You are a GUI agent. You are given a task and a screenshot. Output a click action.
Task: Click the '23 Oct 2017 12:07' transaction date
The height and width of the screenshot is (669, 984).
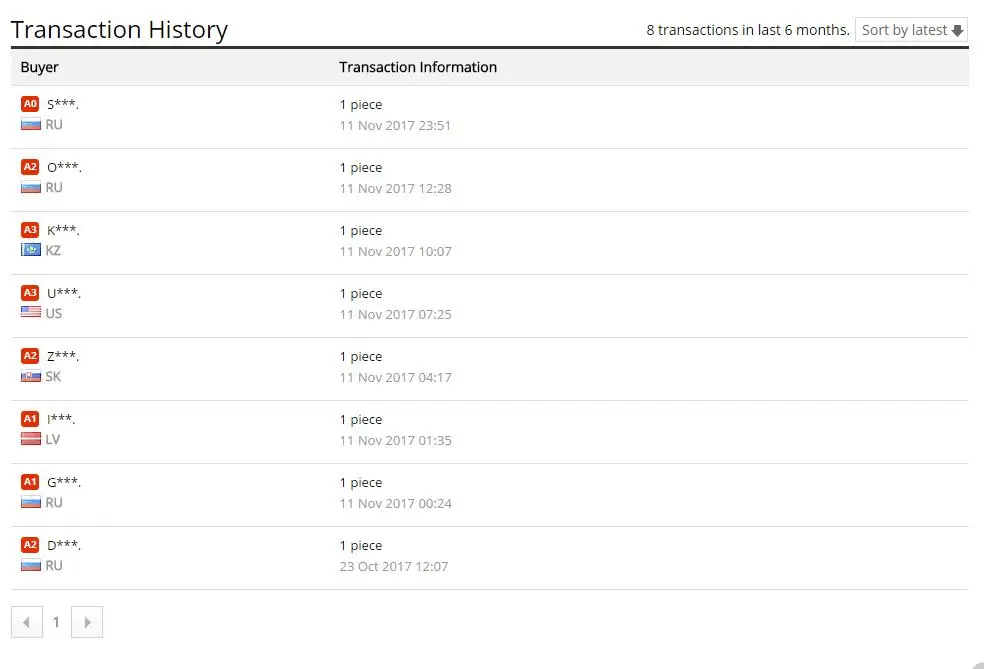tap(394, 566)
